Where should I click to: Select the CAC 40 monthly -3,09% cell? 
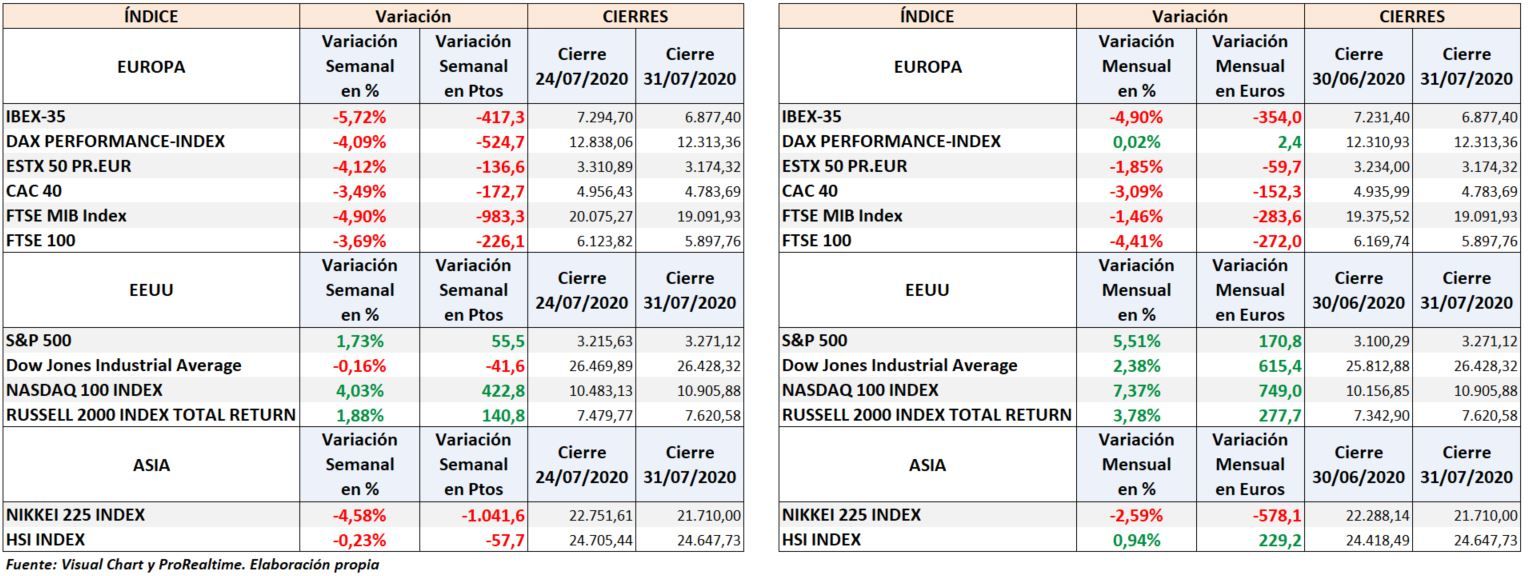[1136, 191]
